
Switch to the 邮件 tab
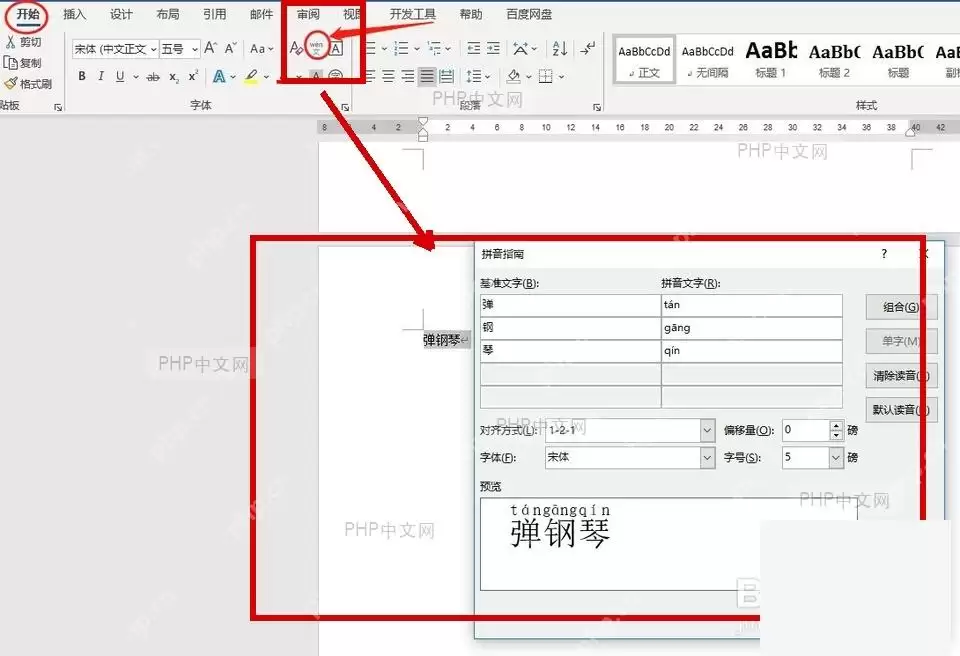(x=261, y=13)
